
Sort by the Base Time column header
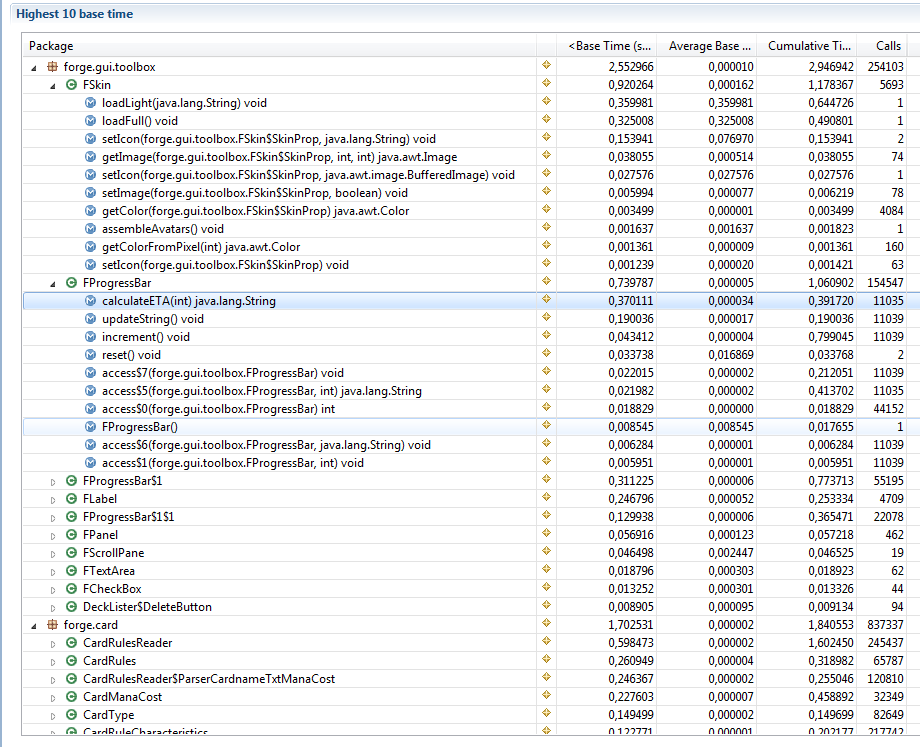tap(609, 46)
